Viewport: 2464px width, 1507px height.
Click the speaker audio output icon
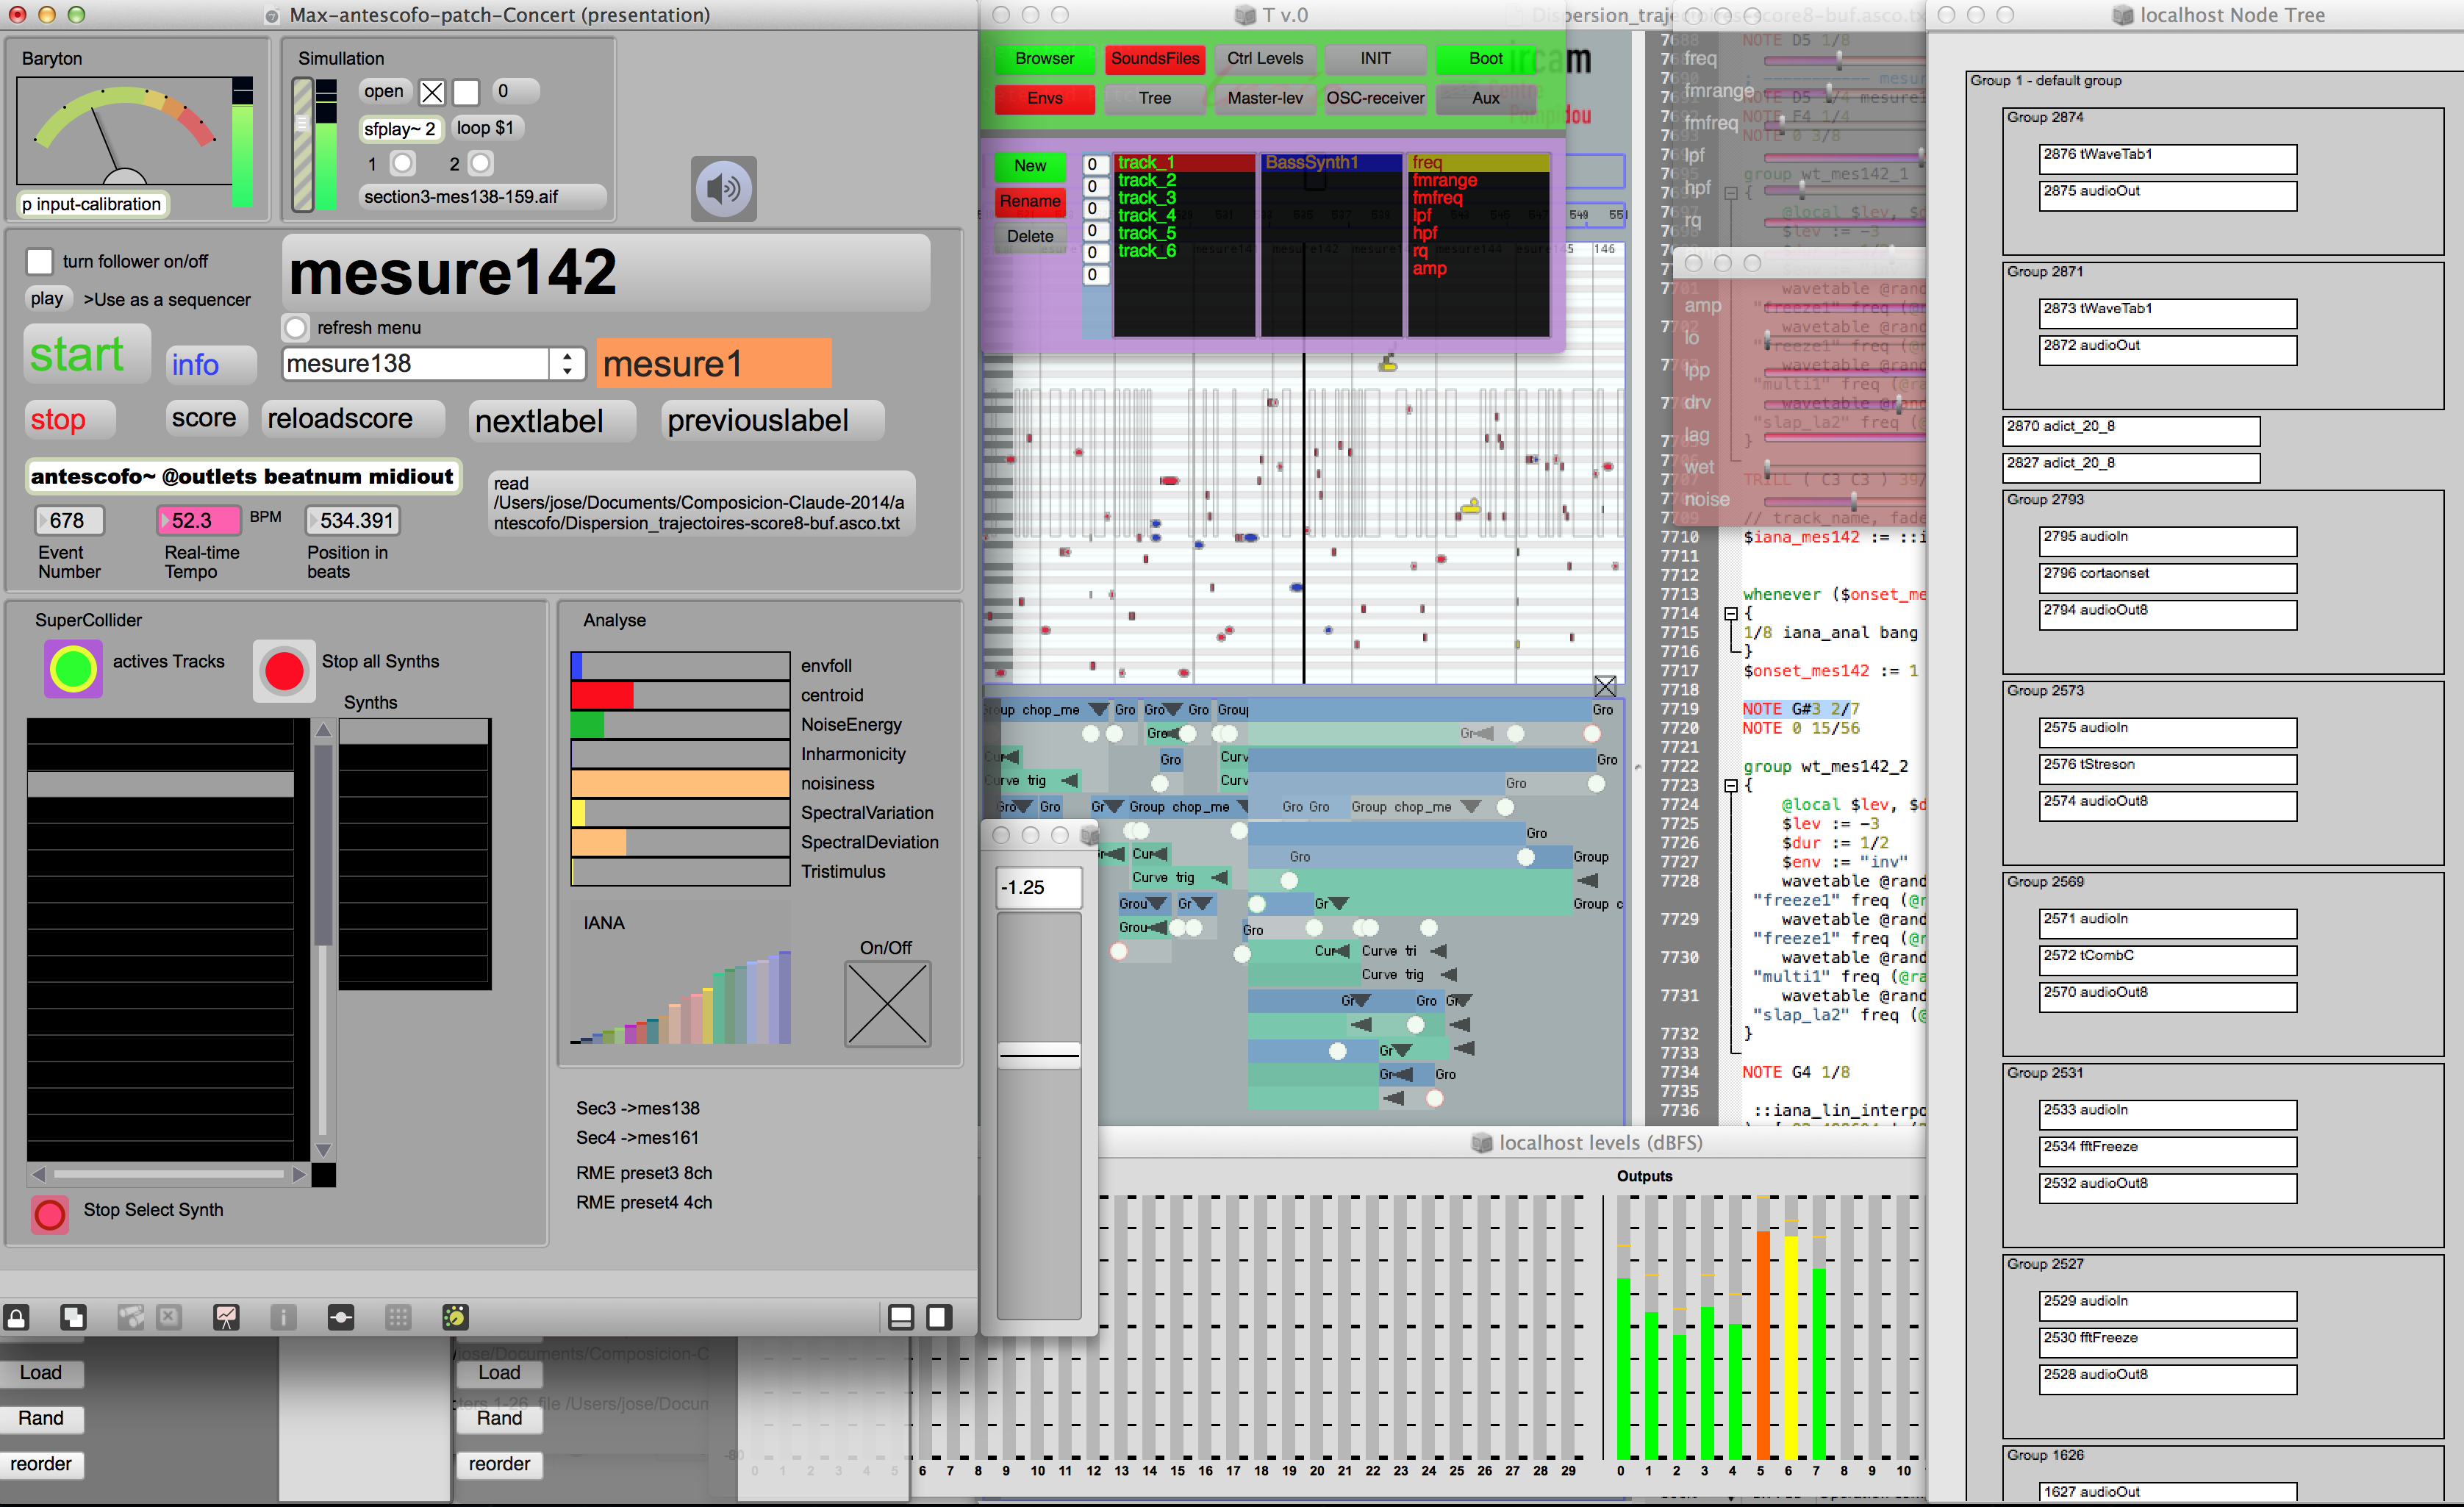(723, 188)
